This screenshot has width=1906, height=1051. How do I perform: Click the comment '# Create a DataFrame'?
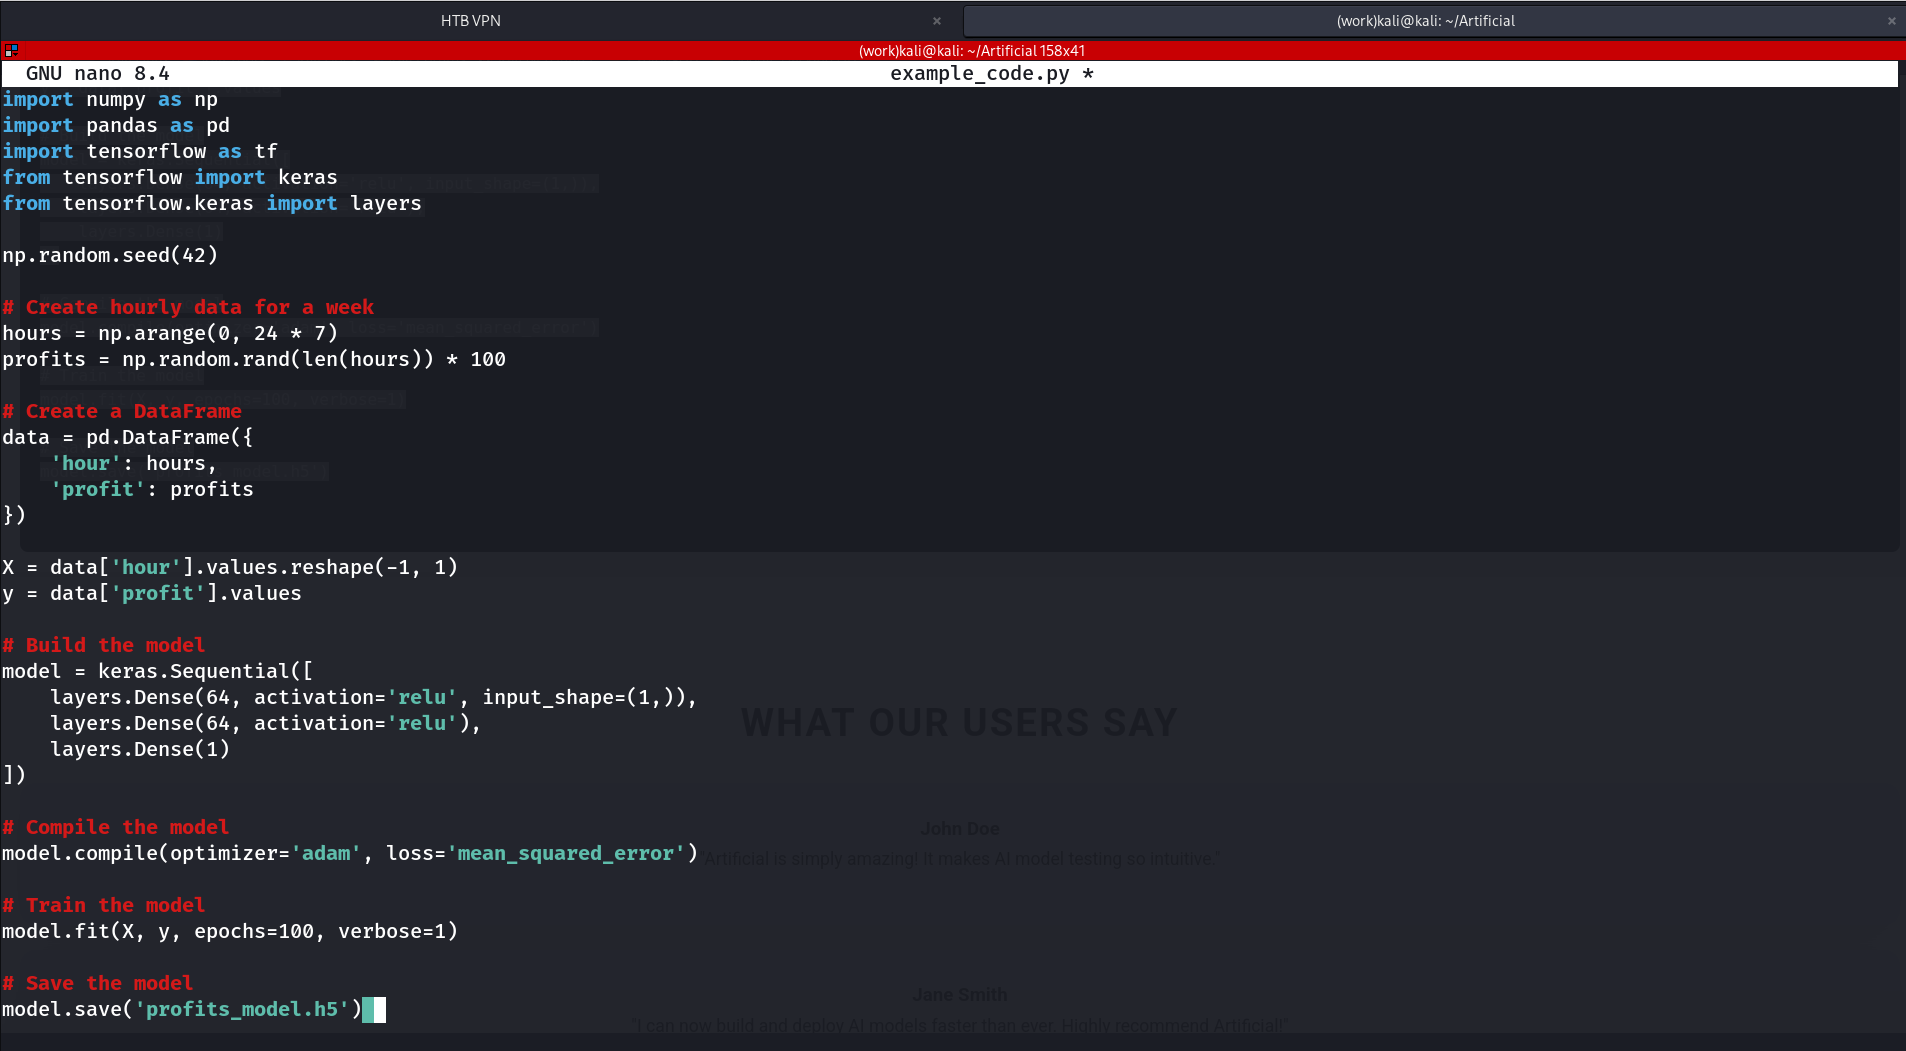(x=122, y=411)
